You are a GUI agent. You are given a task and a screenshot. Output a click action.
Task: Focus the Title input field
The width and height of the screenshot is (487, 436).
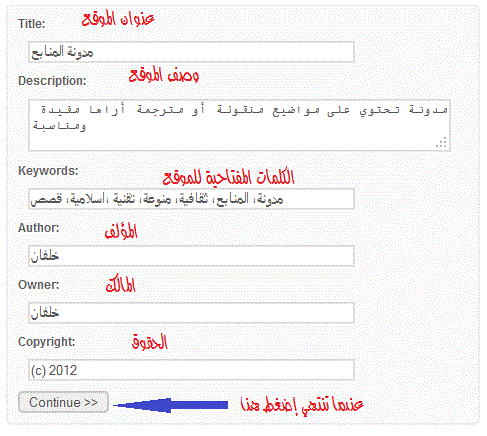tap(191, 52)
